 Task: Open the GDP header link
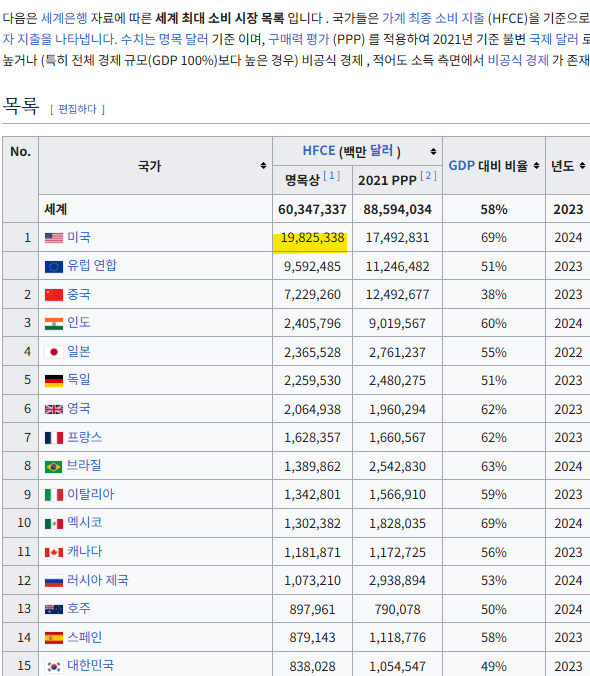461,166
